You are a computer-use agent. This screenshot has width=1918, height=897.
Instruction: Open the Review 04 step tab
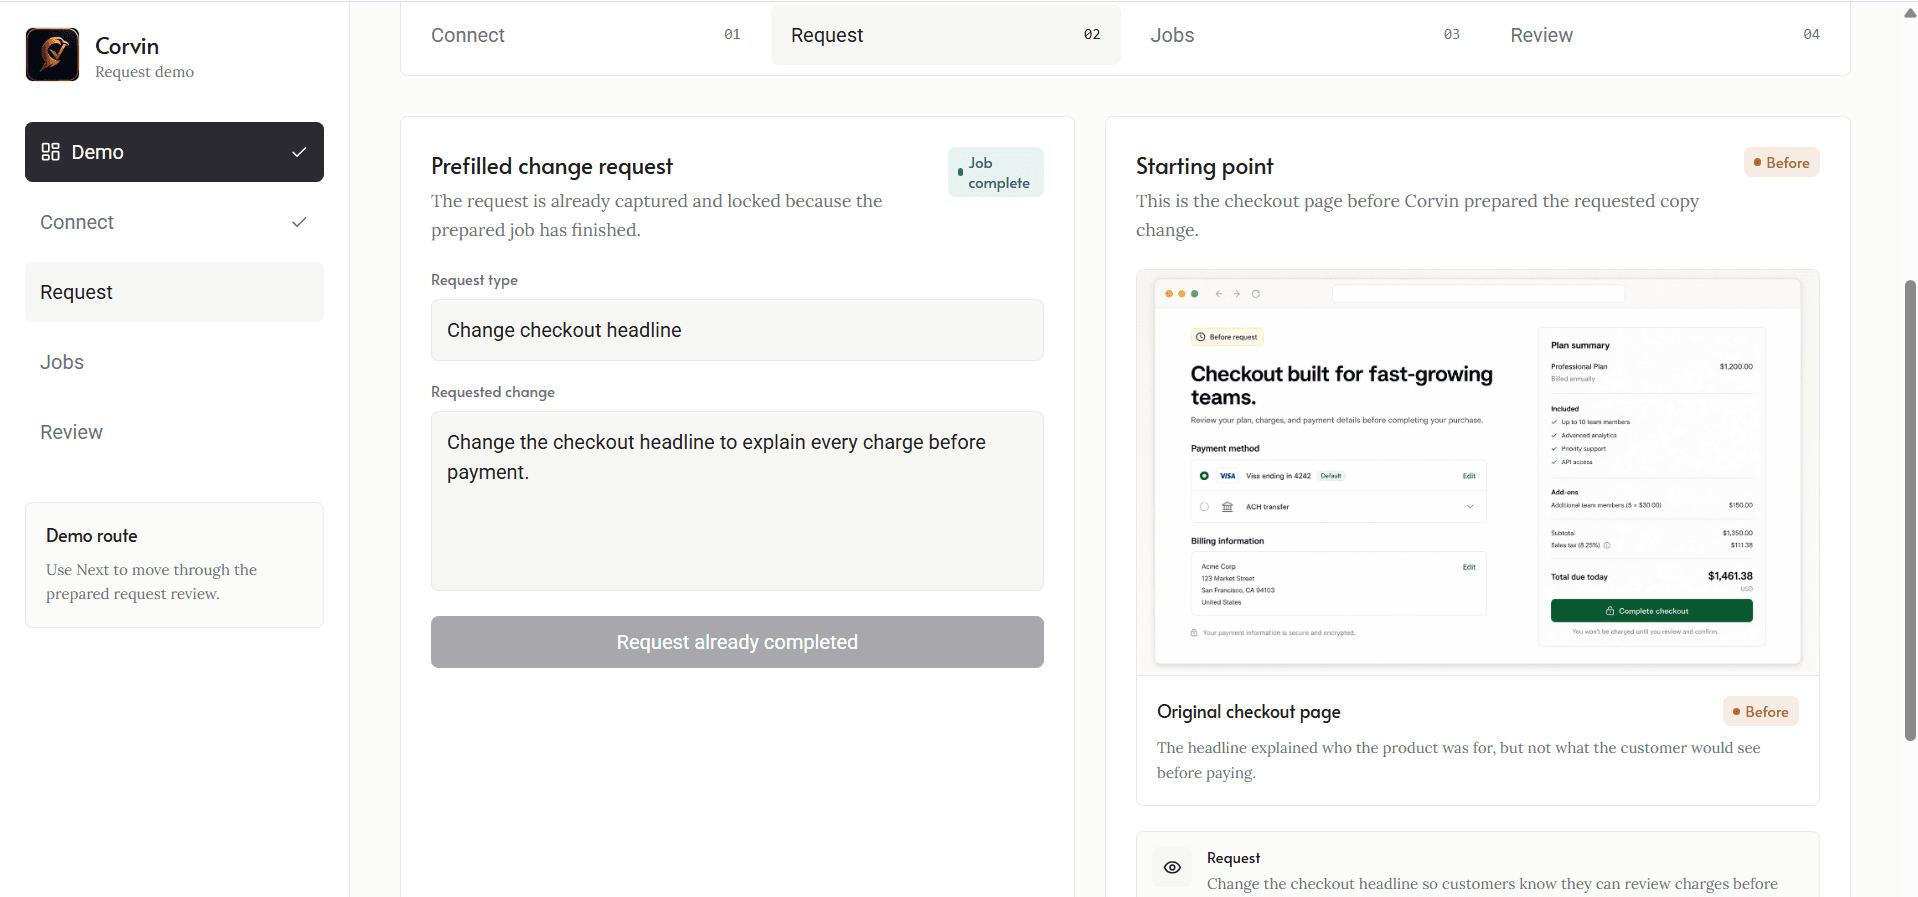pos(1665,35)
